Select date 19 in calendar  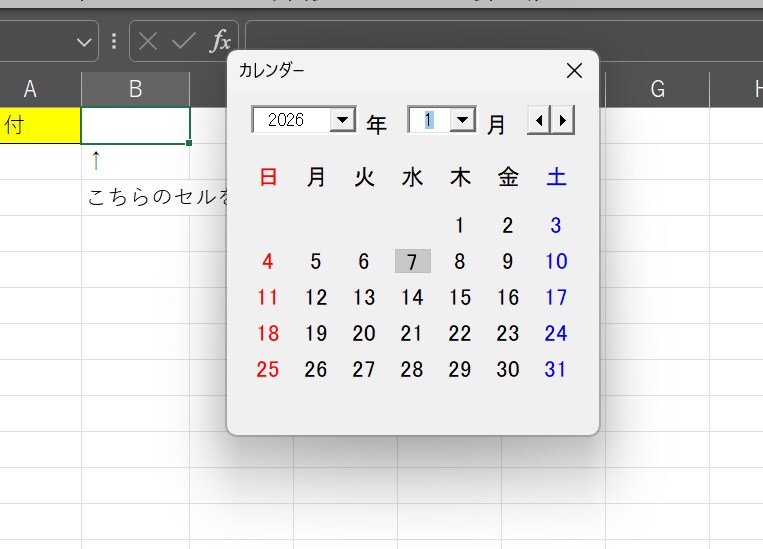point(316,333)
